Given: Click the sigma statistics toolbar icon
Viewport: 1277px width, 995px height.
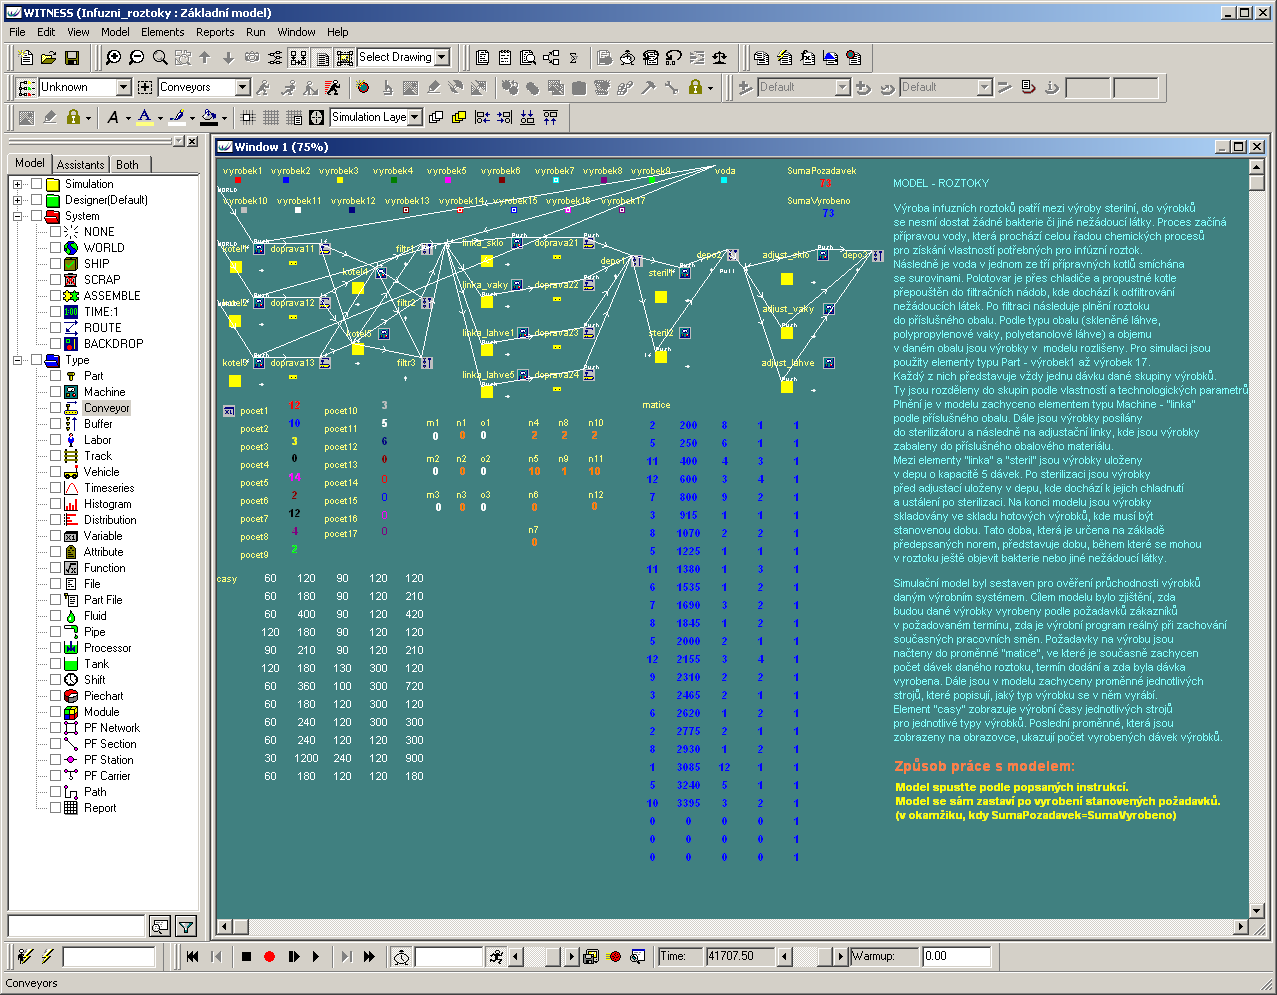Looking at the screenshot, I should [574, 58].
